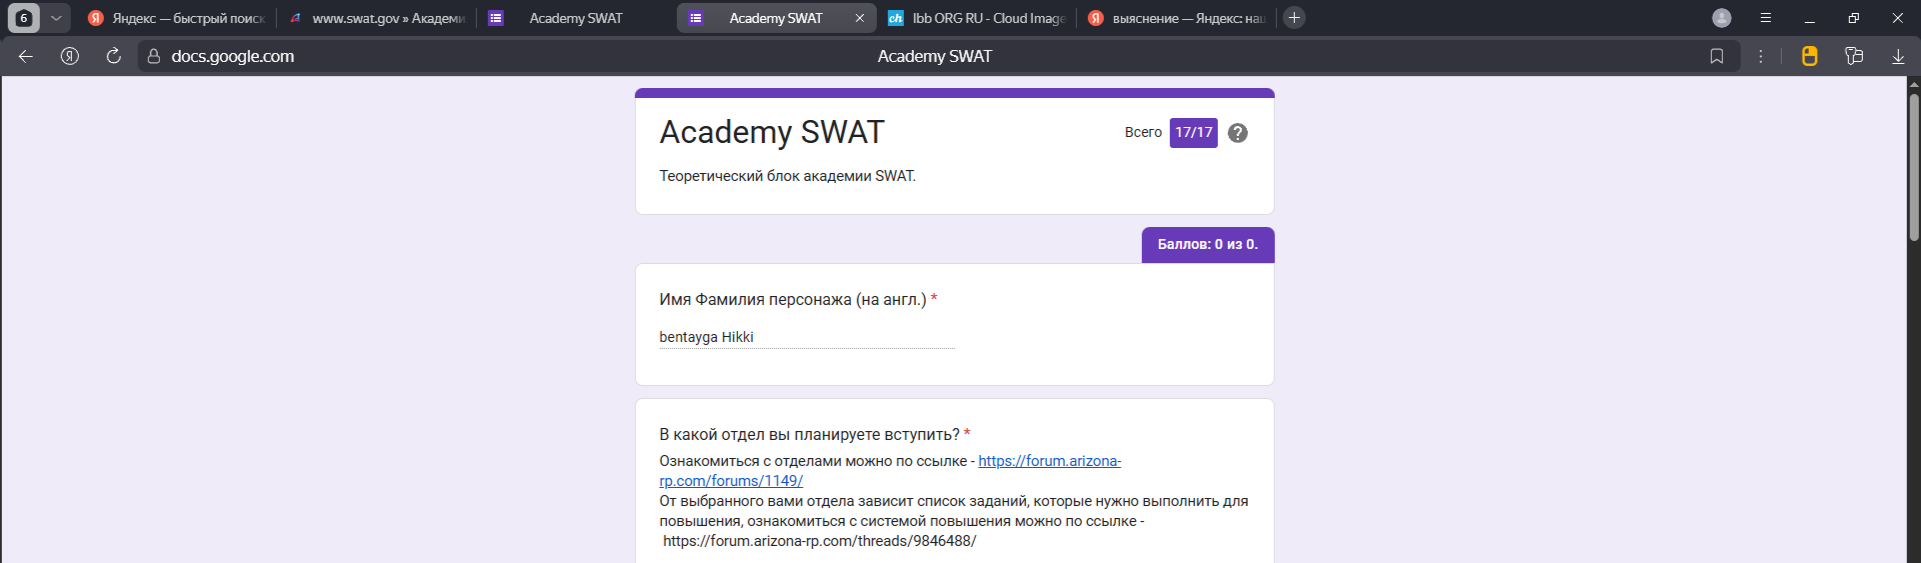
Task: Expand the tab groups dropdown arrow
Action: 56,18
